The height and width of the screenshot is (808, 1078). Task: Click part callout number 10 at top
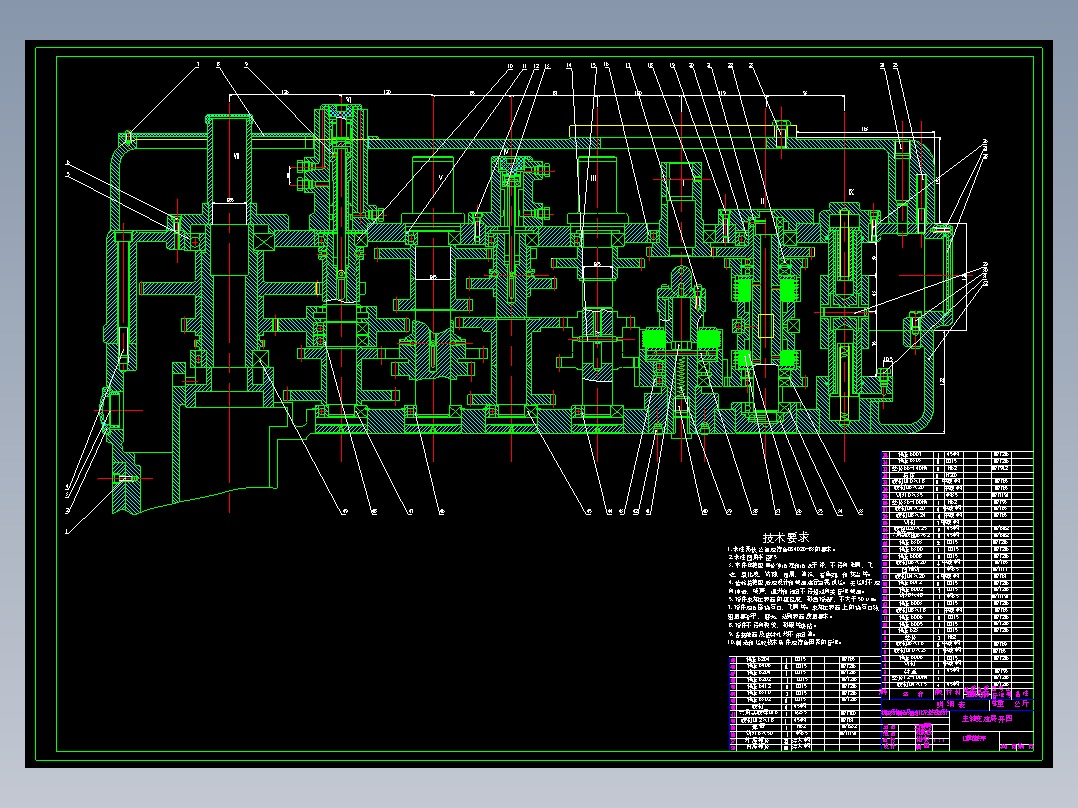pos(510,67)
